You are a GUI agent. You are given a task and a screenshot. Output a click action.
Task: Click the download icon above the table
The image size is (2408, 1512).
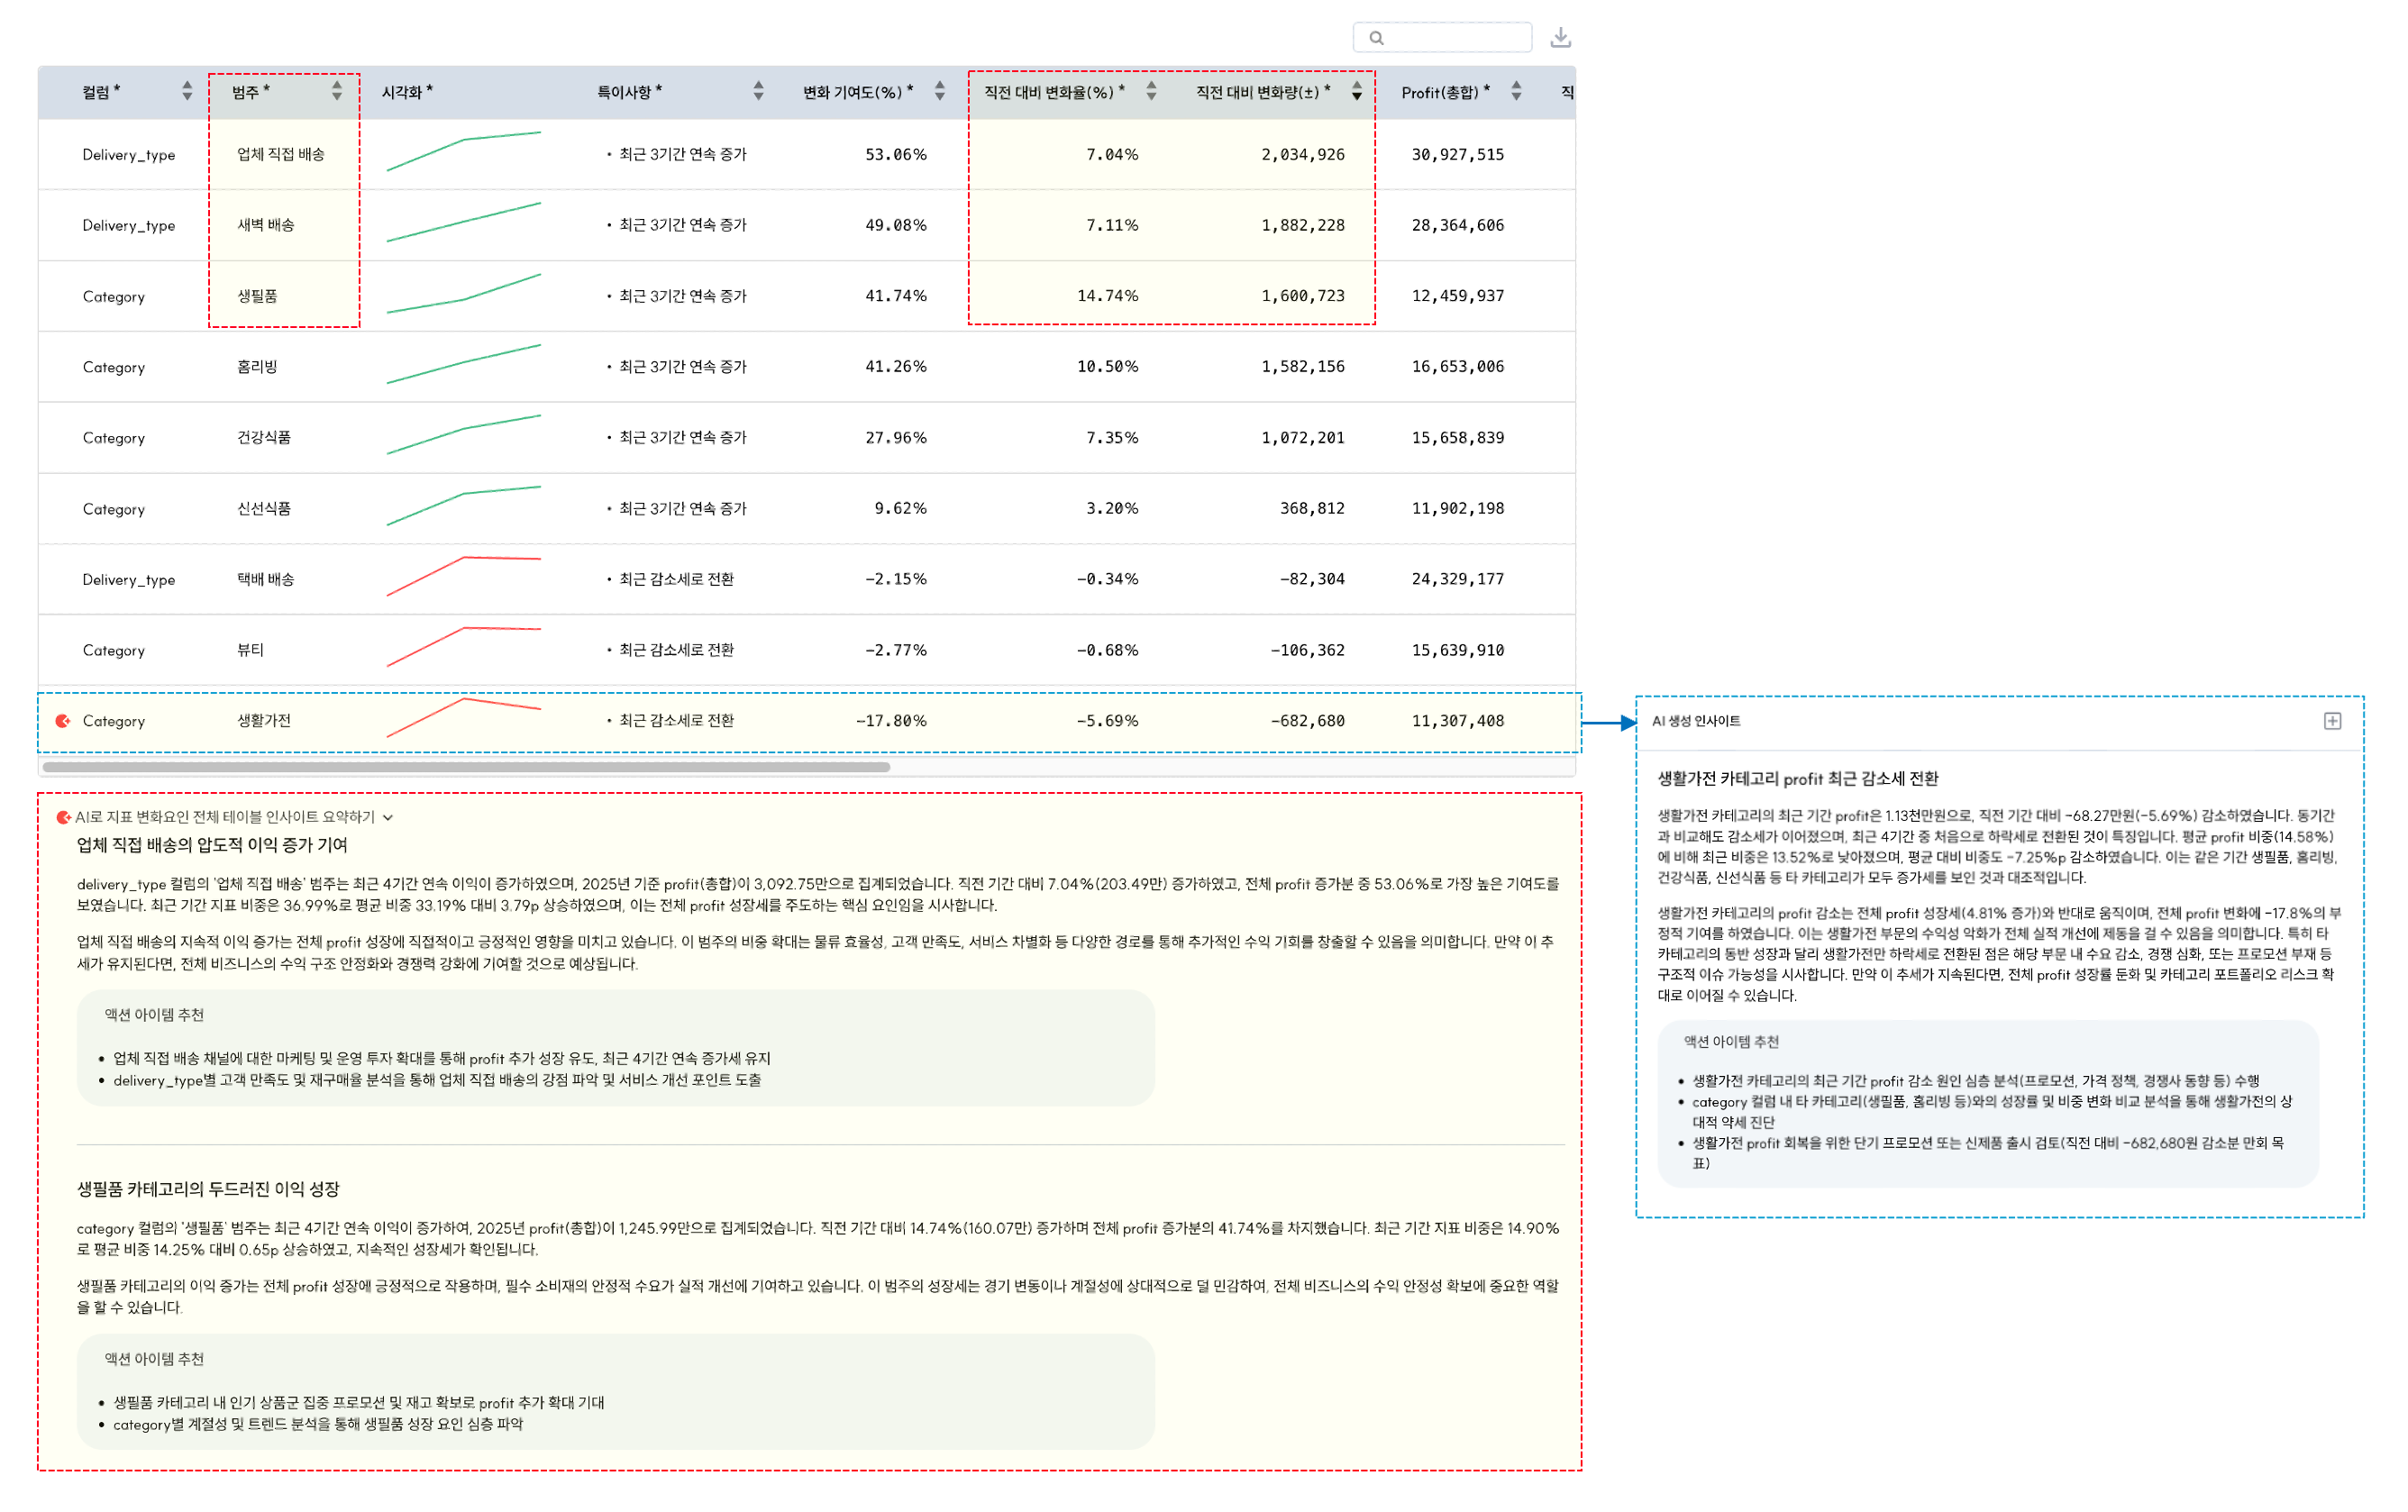tap(1560, 38)
